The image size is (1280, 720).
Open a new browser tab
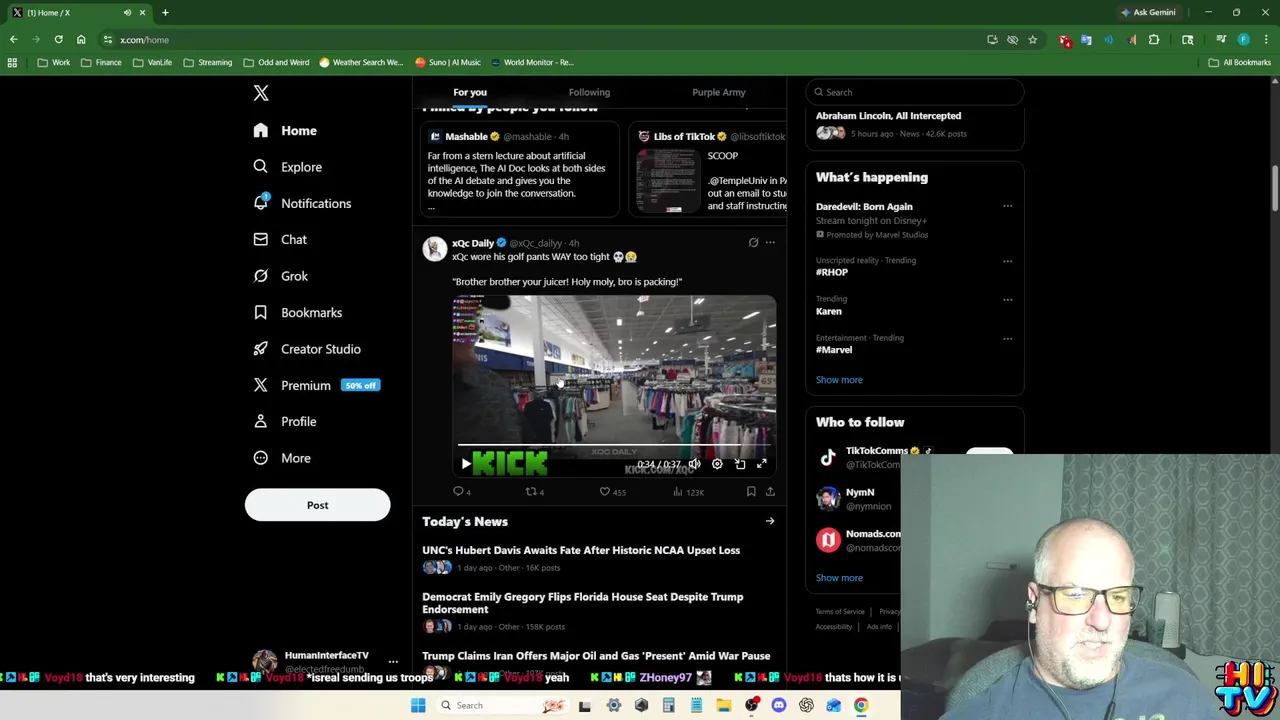click(x=165, y=13)
